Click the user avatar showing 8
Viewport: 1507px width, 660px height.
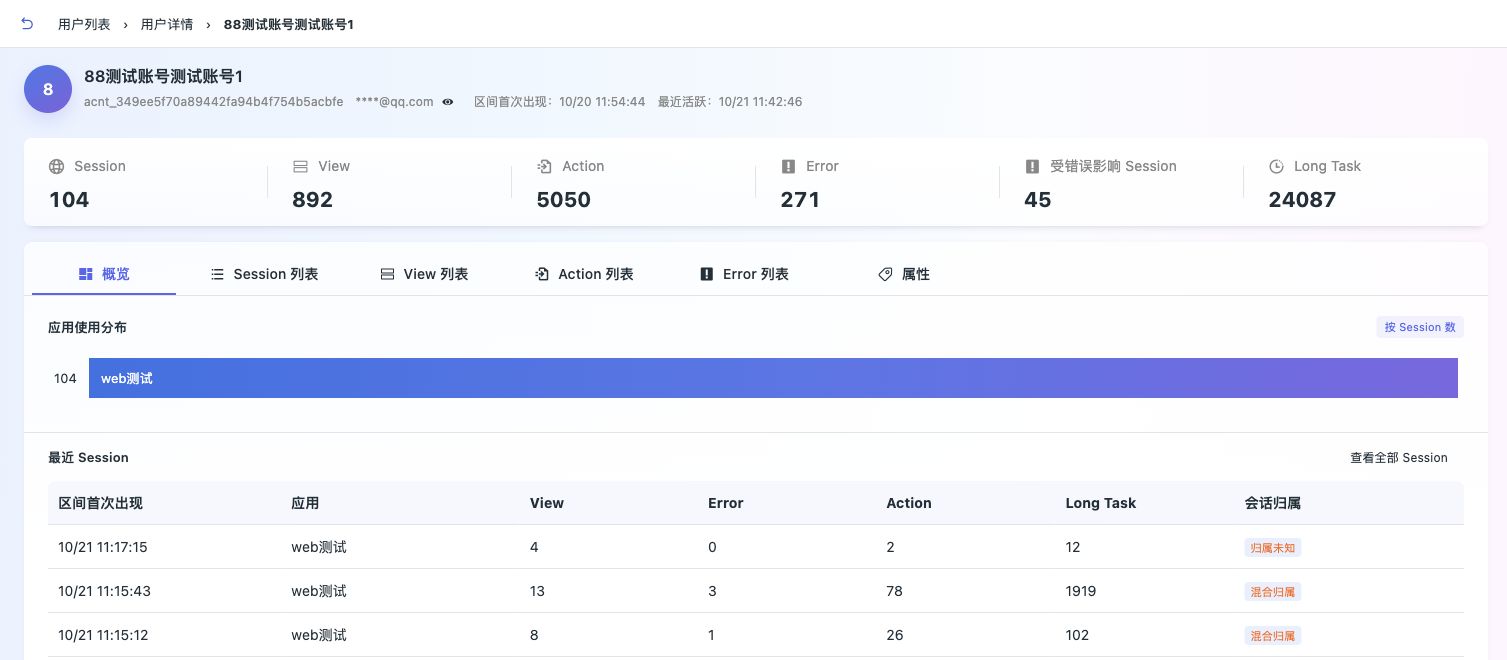point(48,89)
